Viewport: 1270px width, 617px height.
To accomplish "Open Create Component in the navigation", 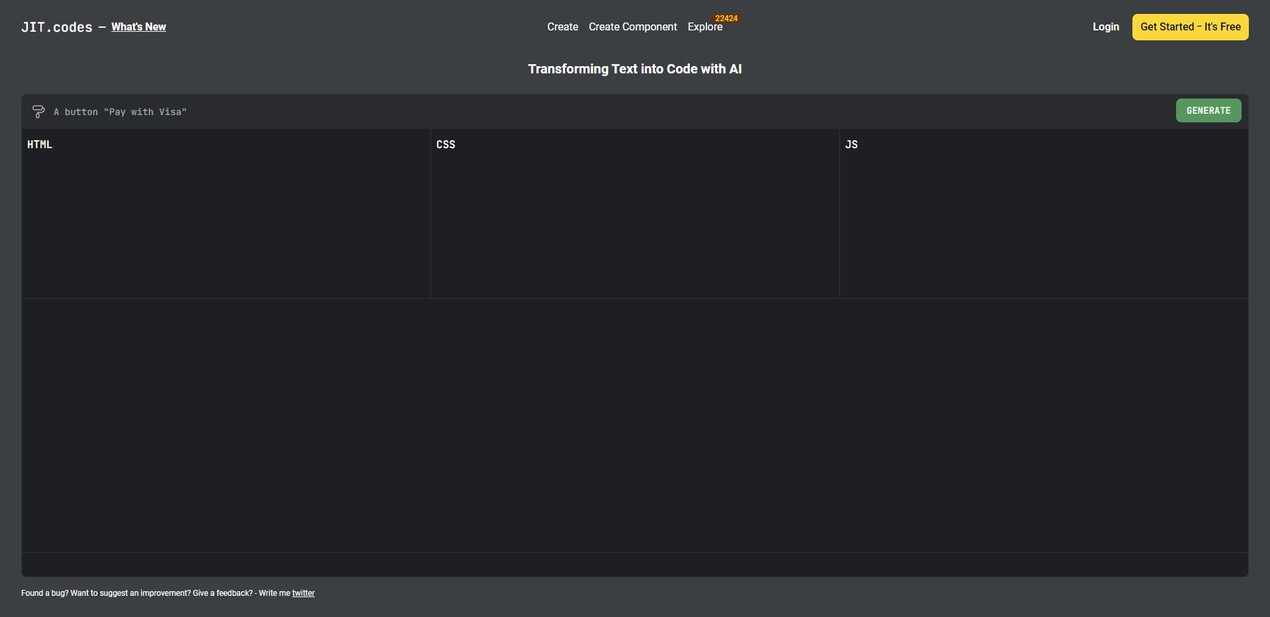I will click(632, 27).
